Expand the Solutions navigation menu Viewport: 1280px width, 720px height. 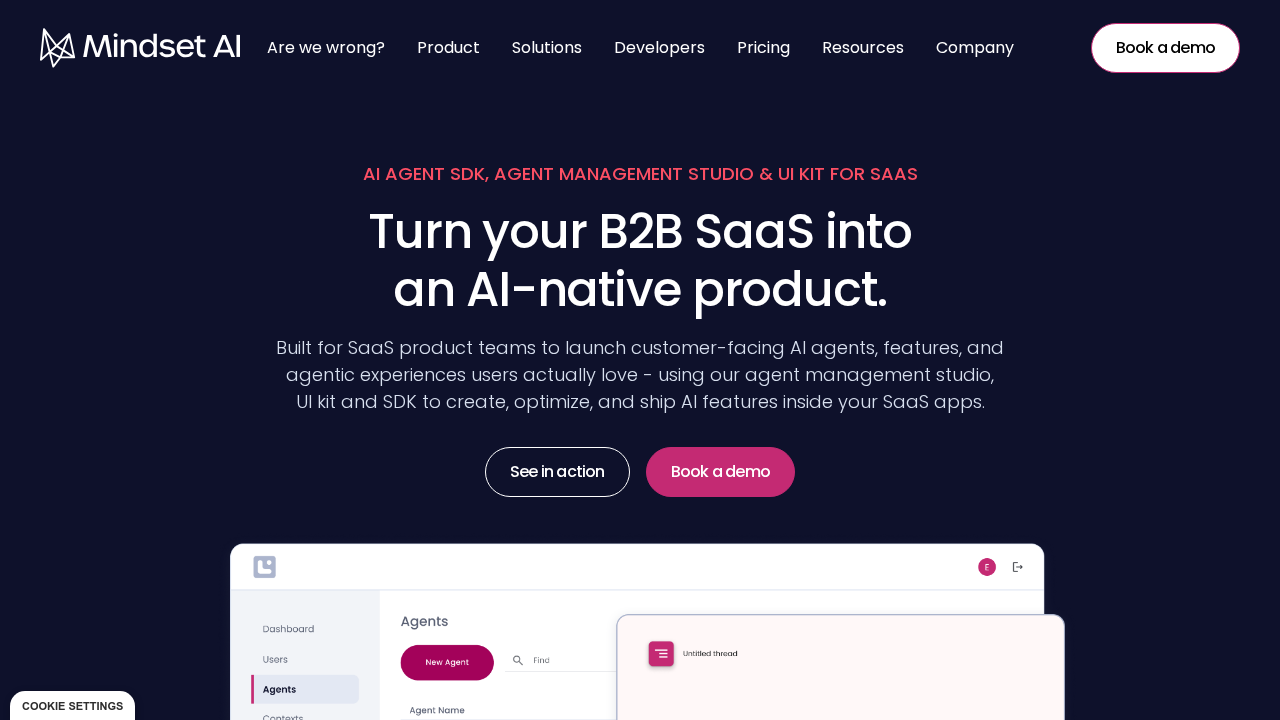pyautogui.click(x=547, y=48)
